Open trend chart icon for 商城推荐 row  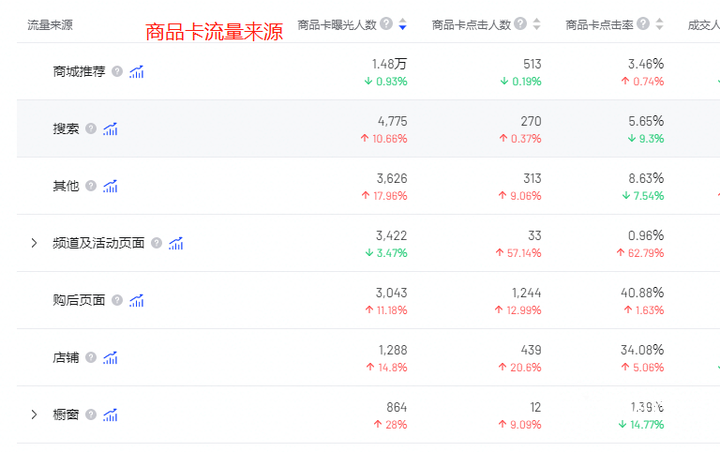pyautogui.click(x=136, y=72)
